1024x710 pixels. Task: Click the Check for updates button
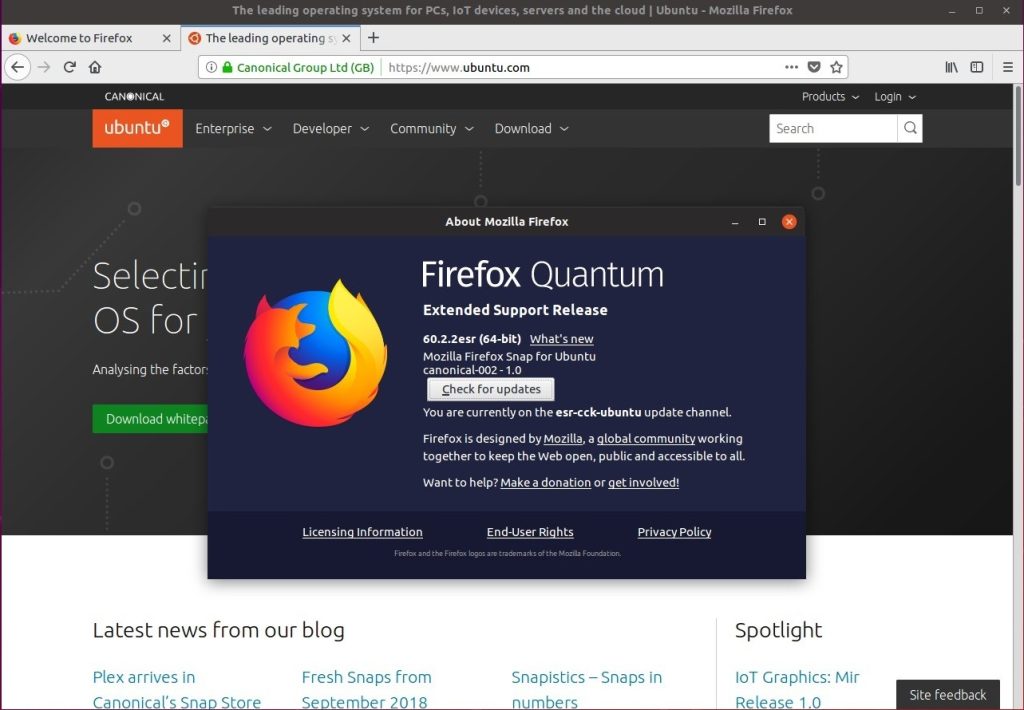491,389
